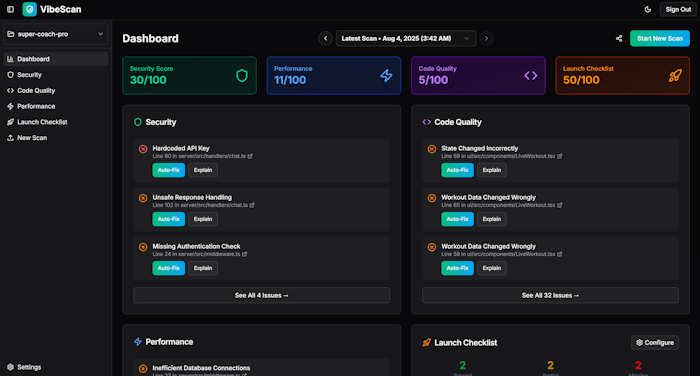Open Code Quality in the sidebar
700x376 pixels.
[56, 91]
